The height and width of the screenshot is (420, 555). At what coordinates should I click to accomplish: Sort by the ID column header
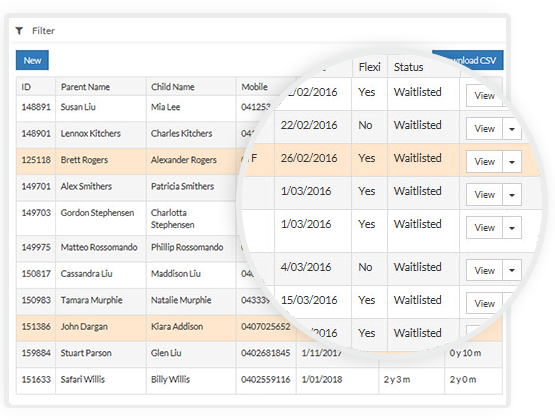click(x=26, y=87)
